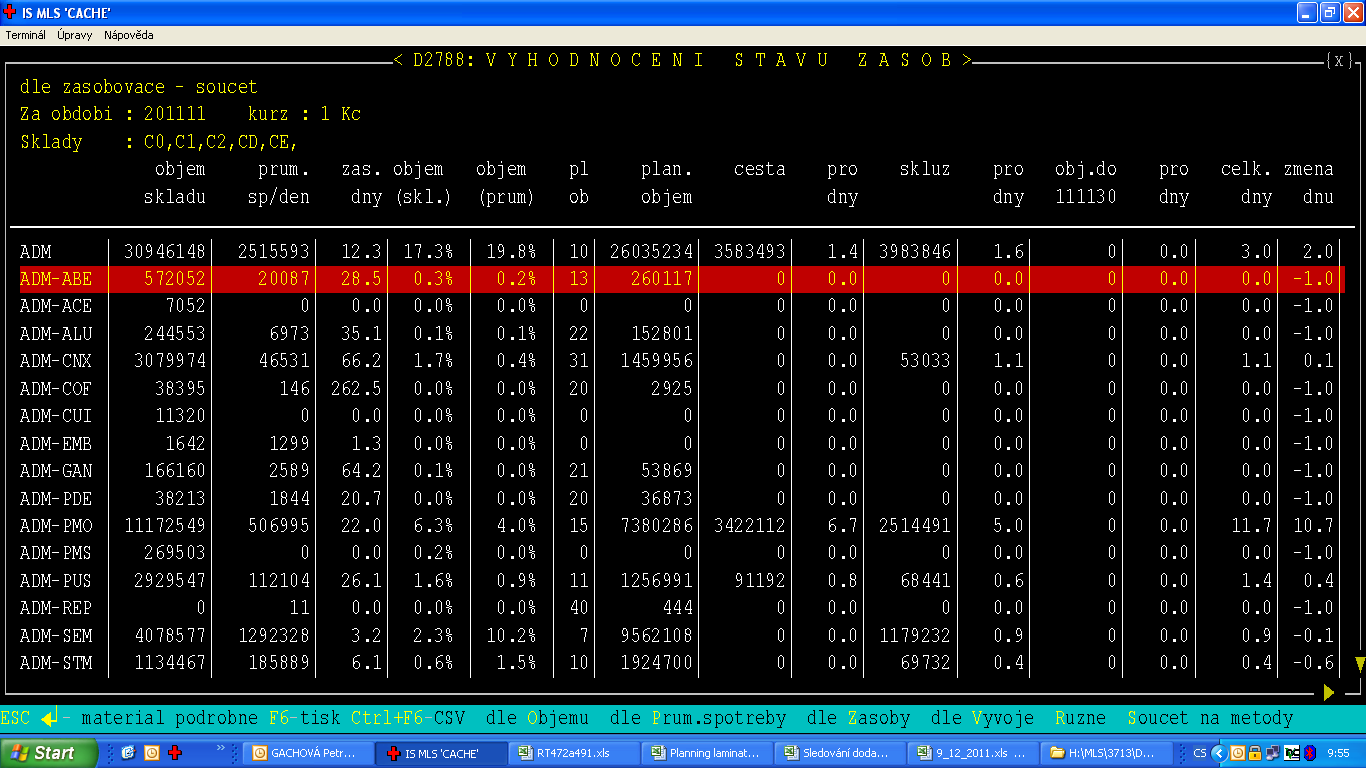Viewport: 1366px width, 768px height.
Task: Click the yellow return arrow next to ESC
Action: click(49, 717)
